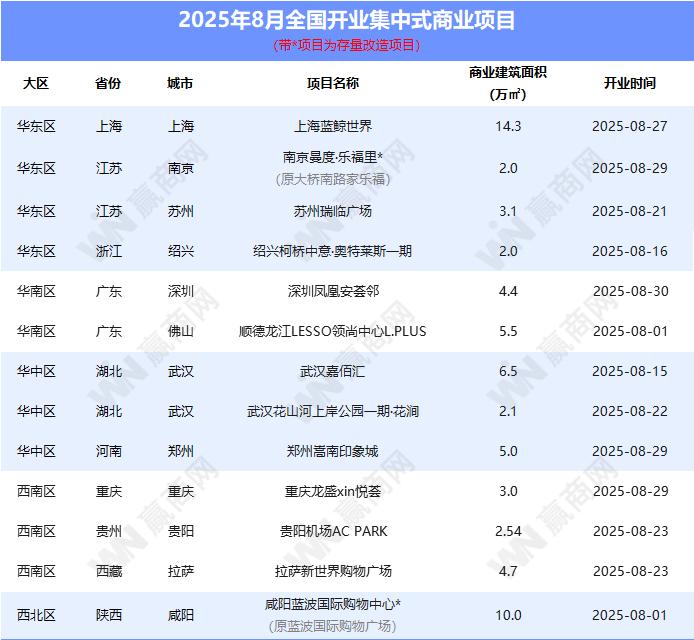The image size is (694, 640).
Task: Click the table title 2025年8月全国开业集中式商业项目
Action: coord(347,19)
